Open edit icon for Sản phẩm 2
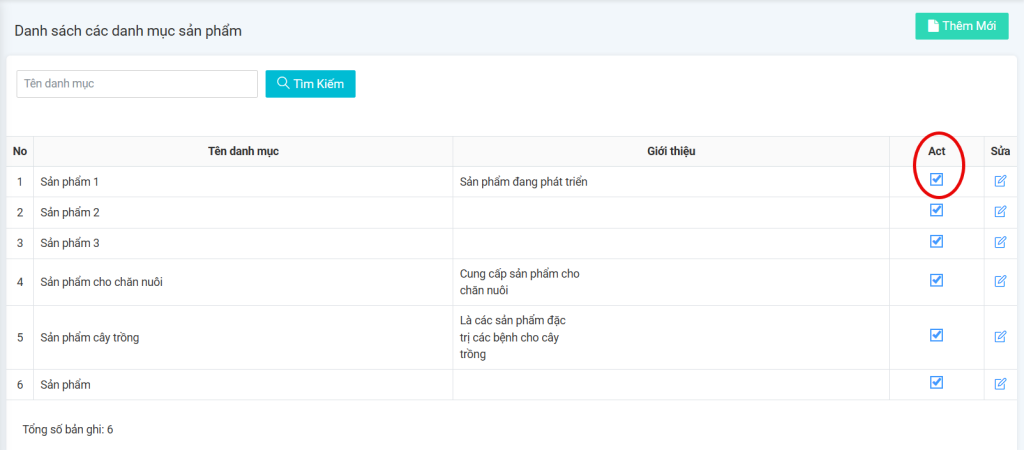Image resolution: width=1024 pixels, height=450 pixels. 1000,212
